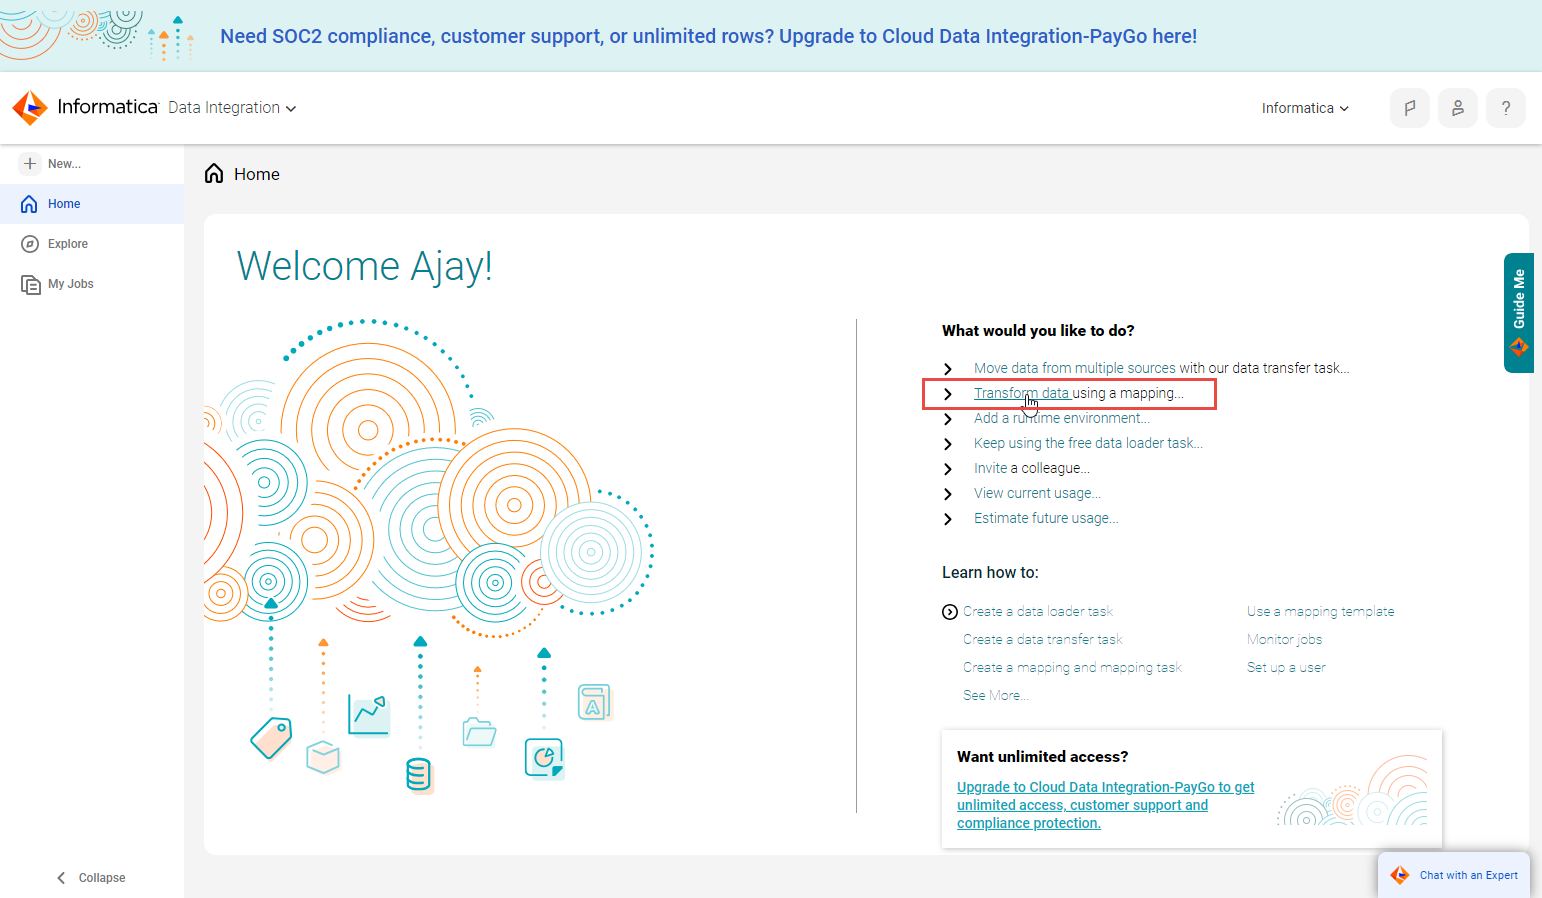Select Explore in the sidebar
This screenshot has width=1542, height=898.
(92, 244)
